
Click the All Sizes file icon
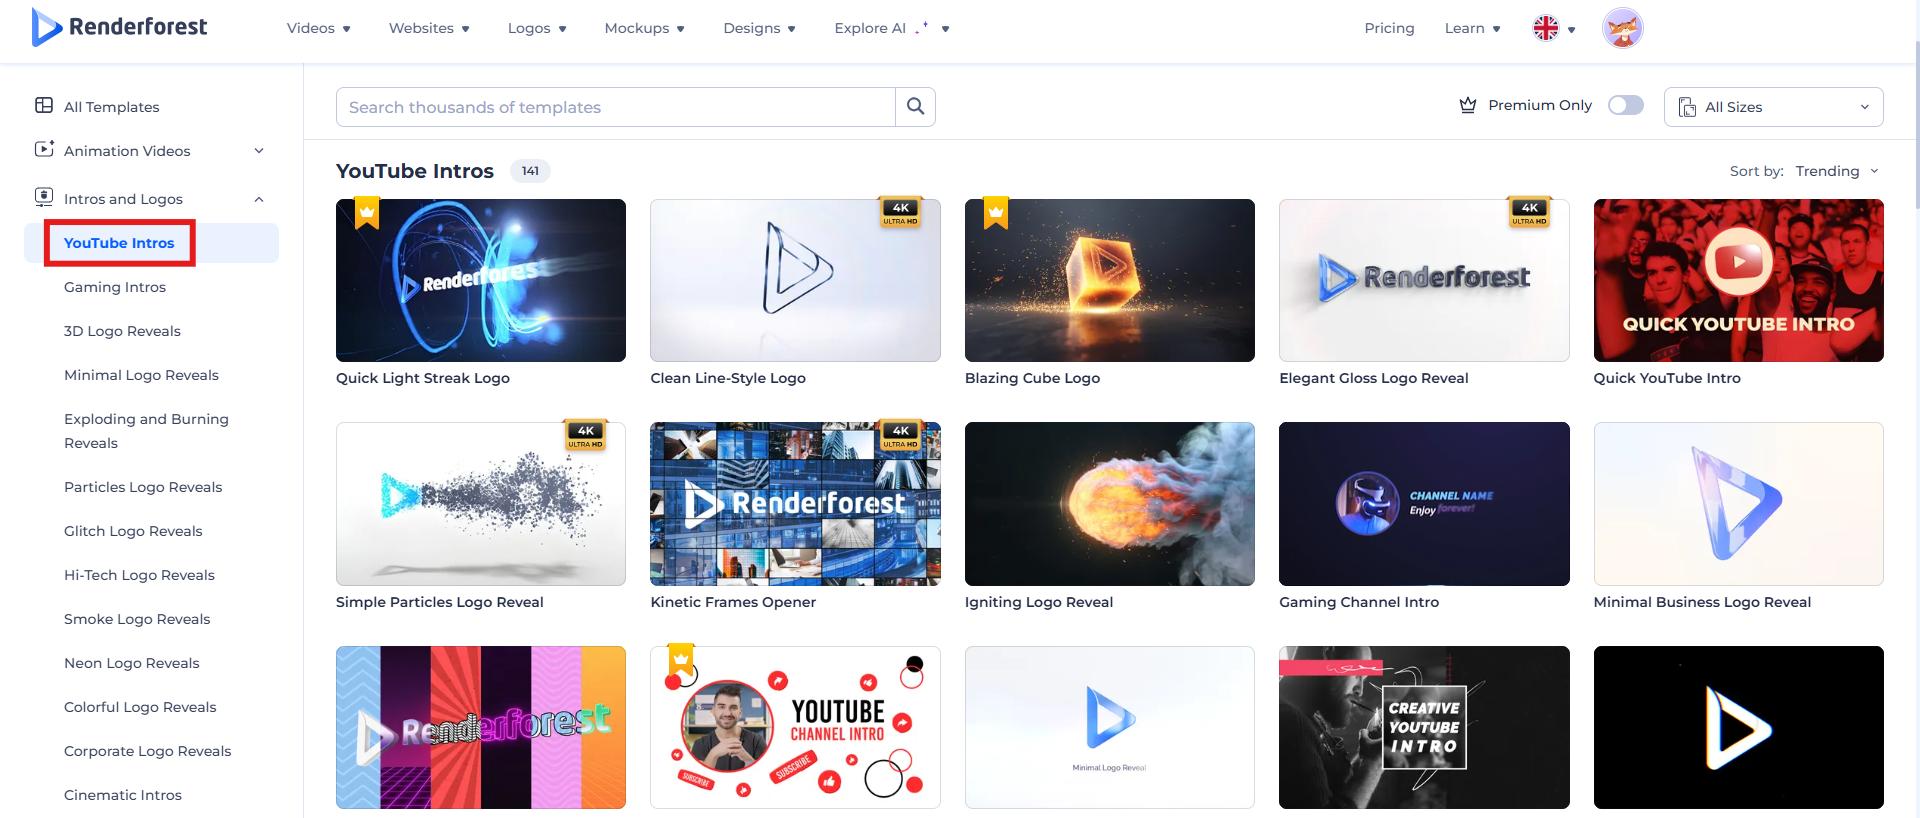[1687, 107]
